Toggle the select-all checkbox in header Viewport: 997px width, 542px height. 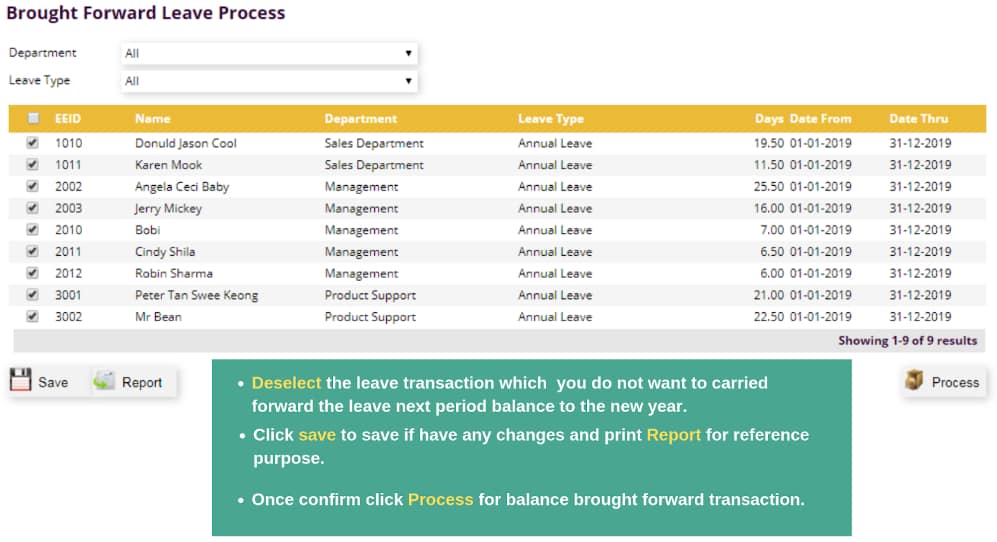pyautogui.click(x=33, y=118)
